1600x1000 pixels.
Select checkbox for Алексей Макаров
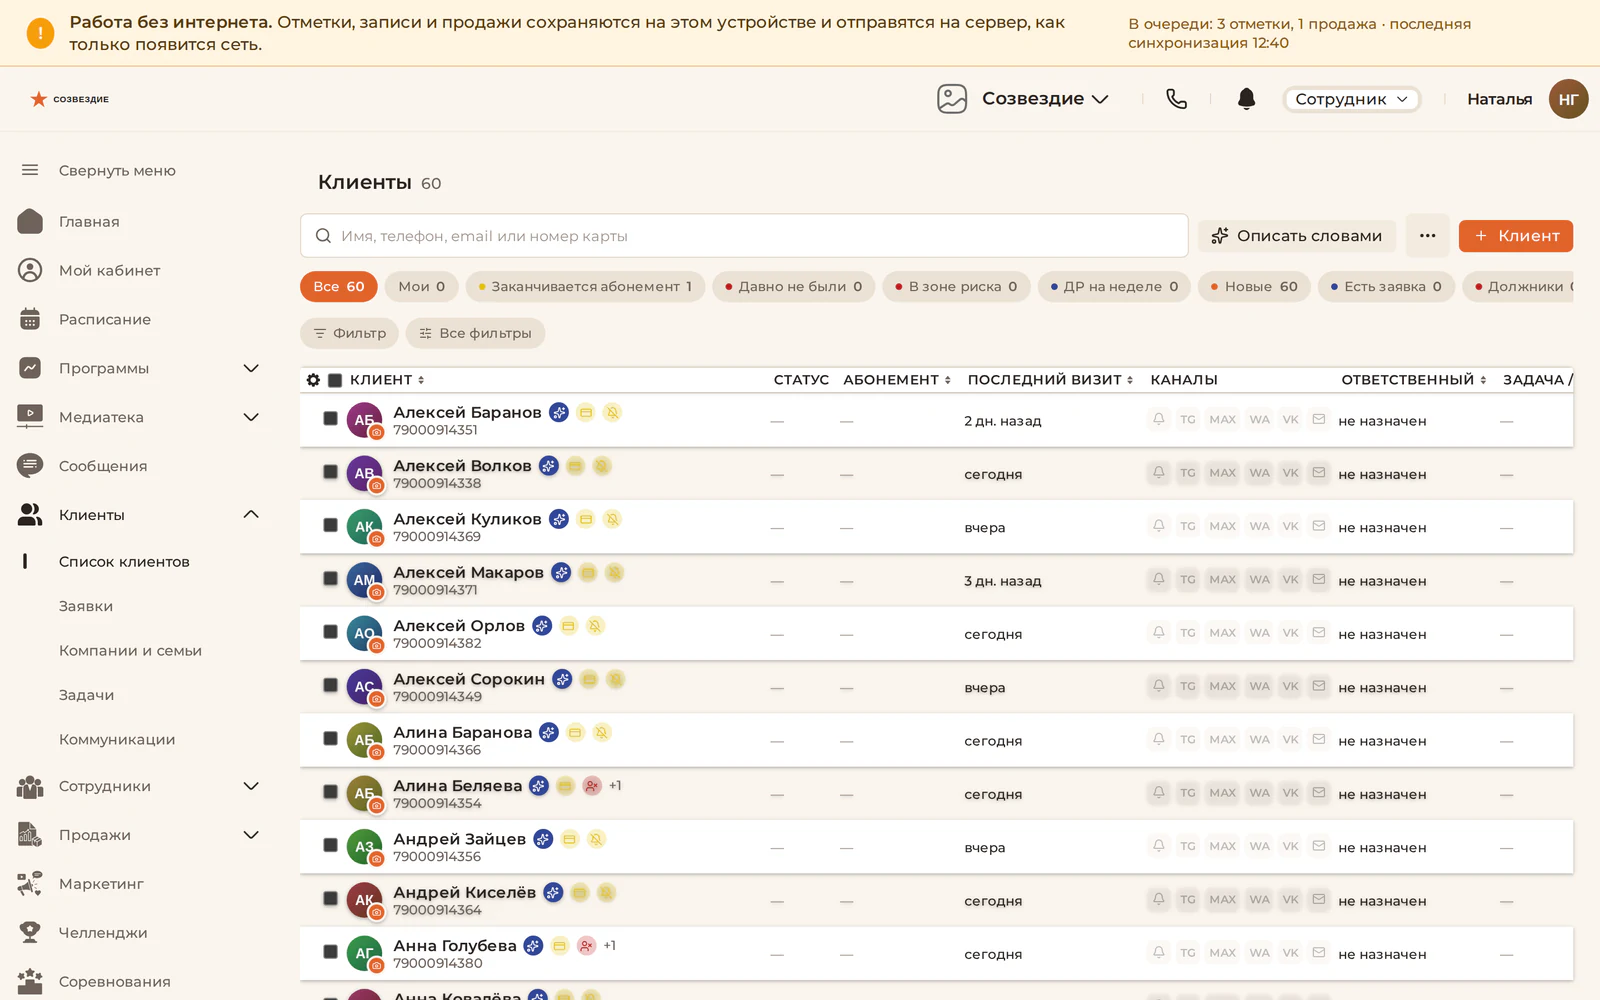tap(330, 579)
